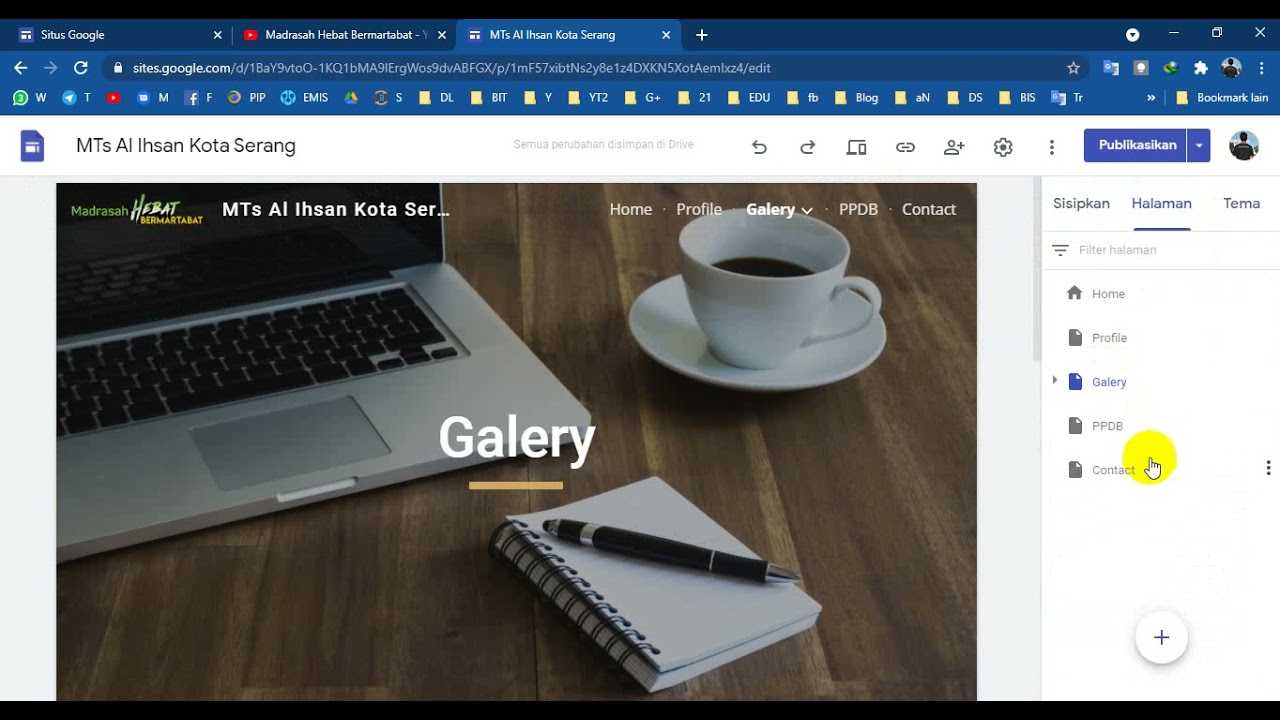Click the filter icon beside Filter halaman
The image size is (1280, 720).
(x=1060, y=250)
